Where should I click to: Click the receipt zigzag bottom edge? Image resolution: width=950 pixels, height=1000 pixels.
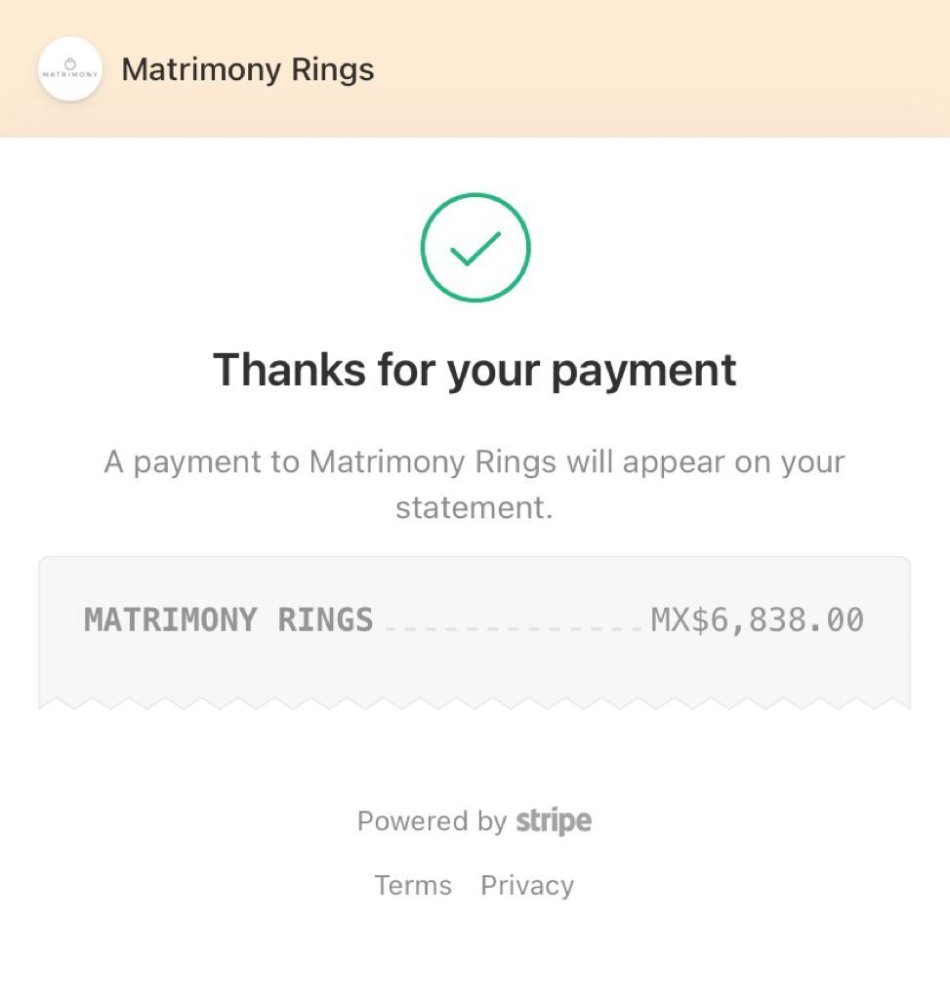(474, 703)
